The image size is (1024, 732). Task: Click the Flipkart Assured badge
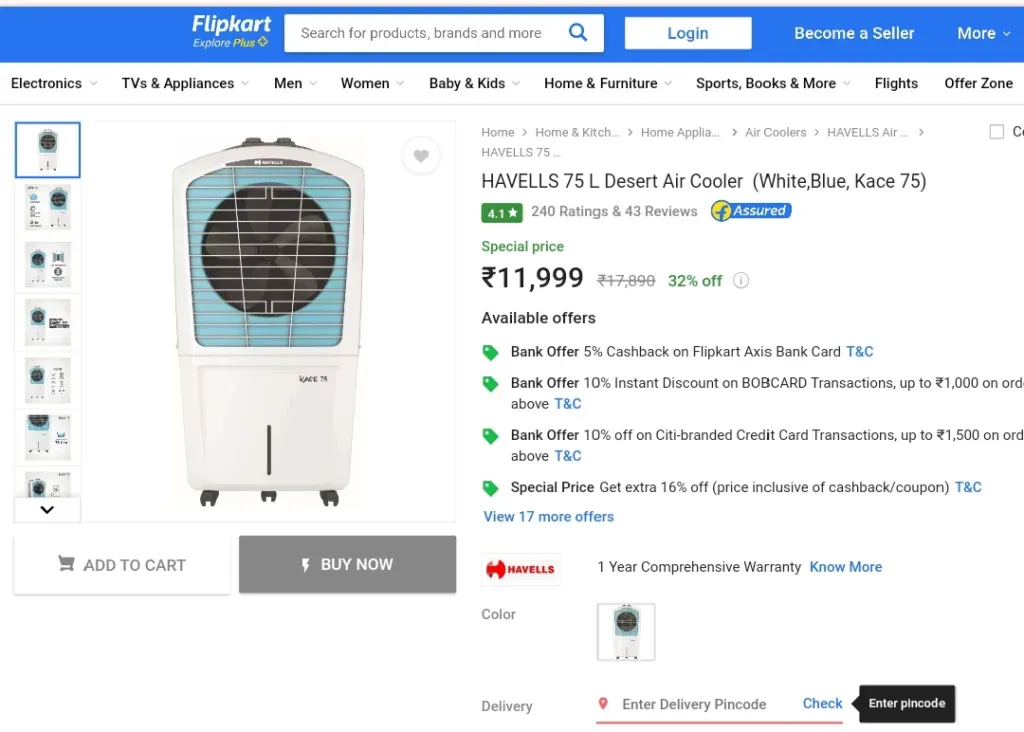[x=751, y=211]
